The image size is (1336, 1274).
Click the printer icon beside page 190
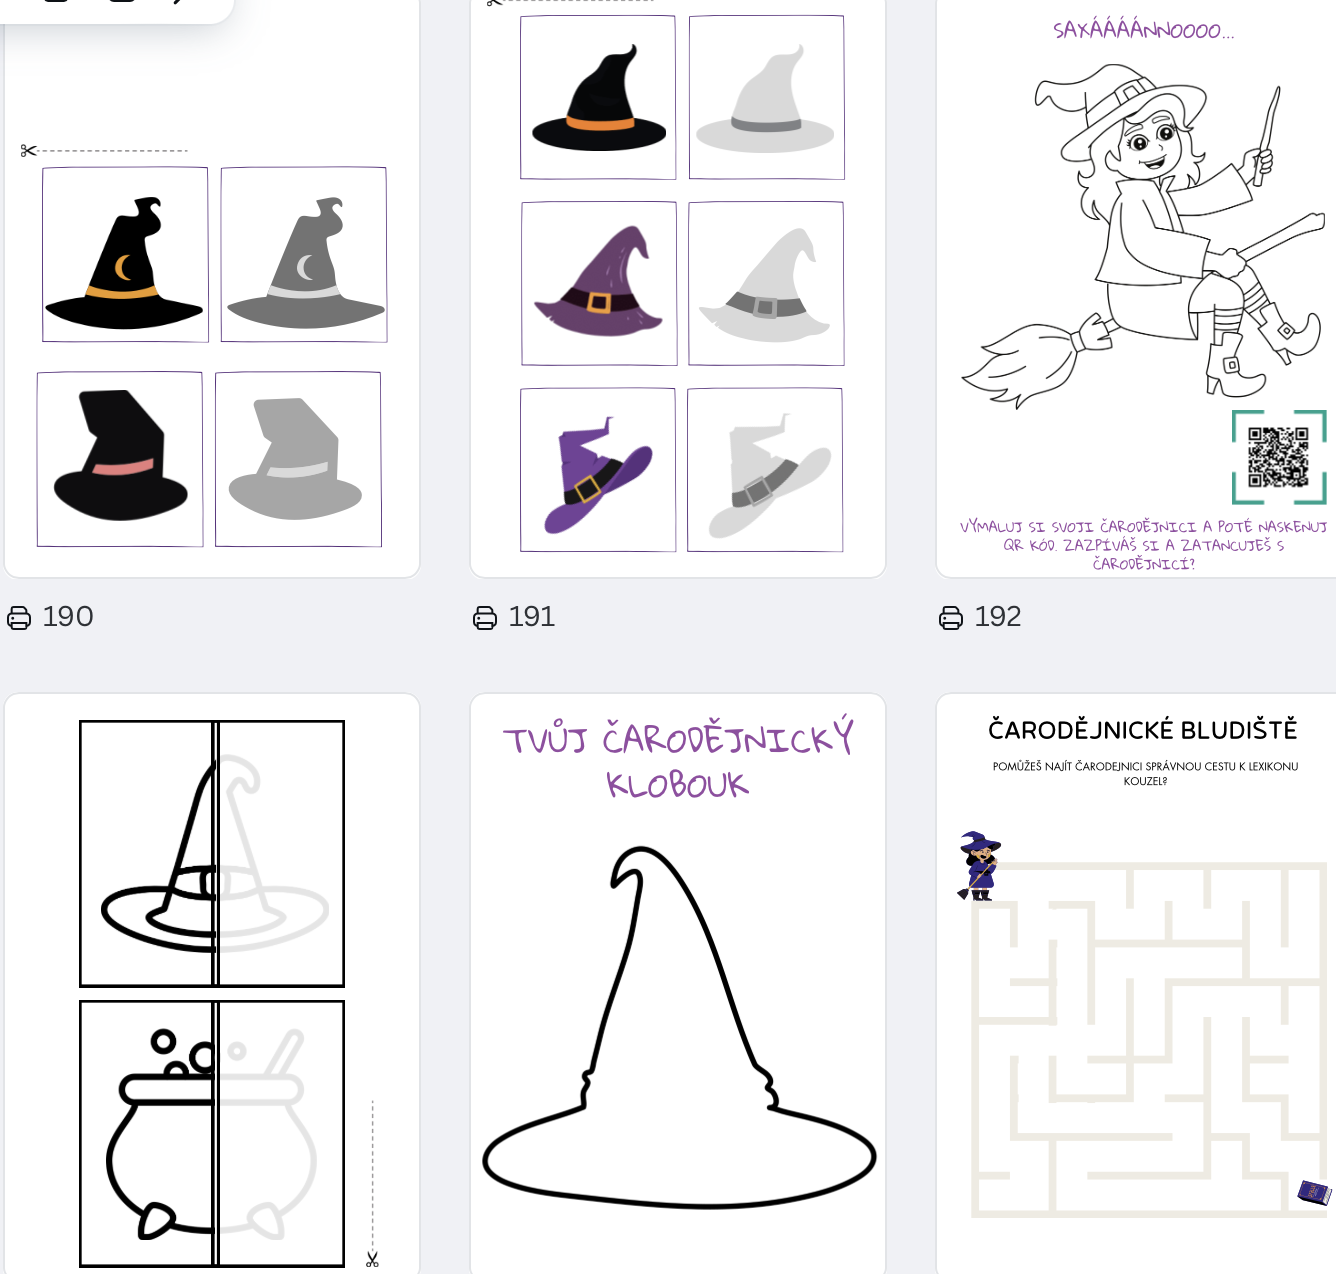tap(19, 618)
